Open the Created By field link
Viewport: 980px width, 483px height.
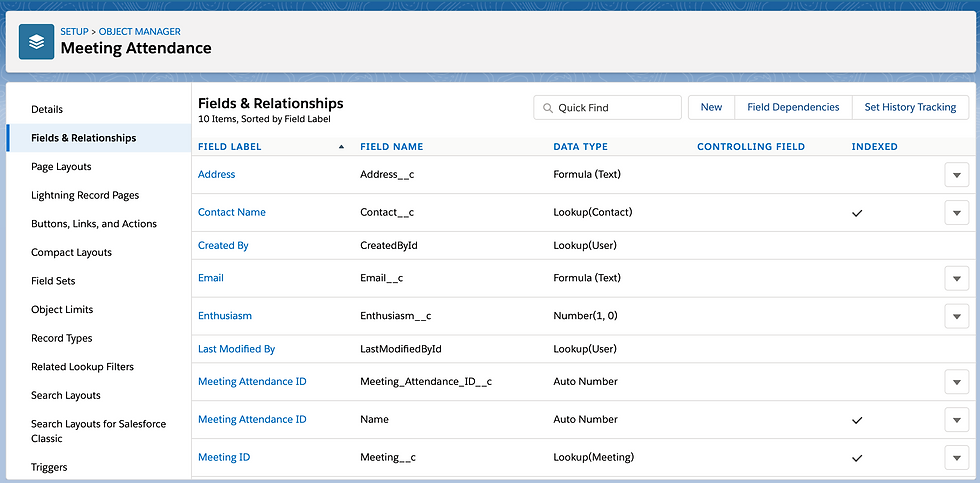tap(223, 246)
